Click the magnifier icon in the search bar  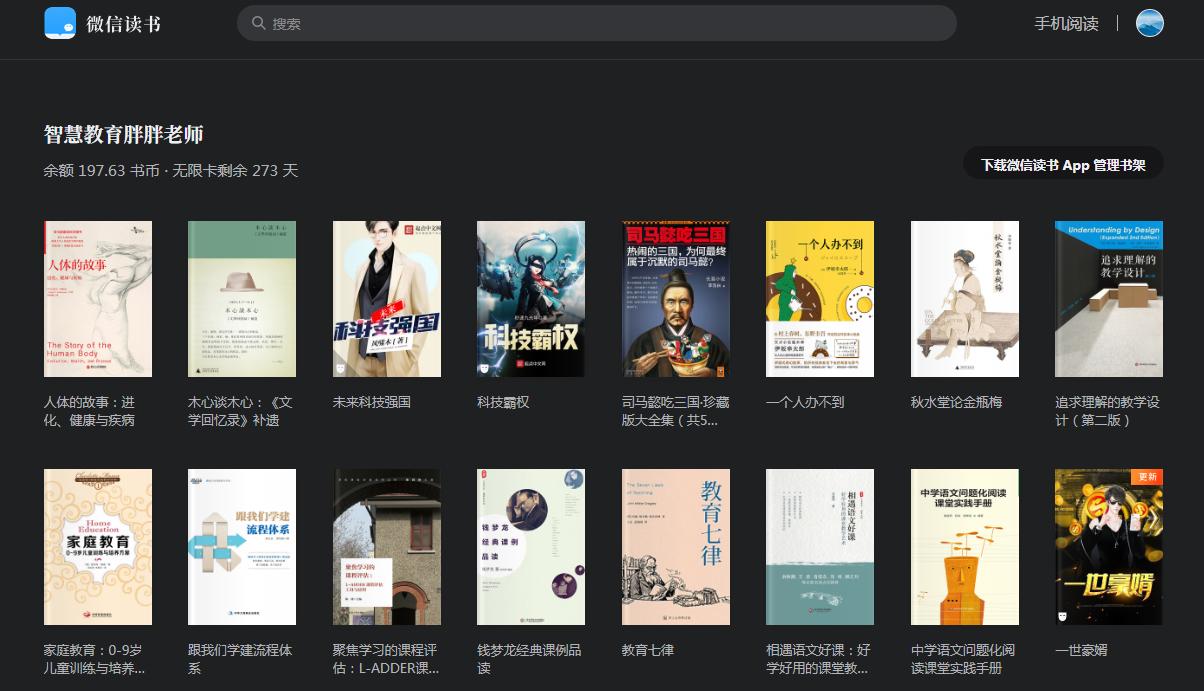pyautogui.click(x=259, y=22)
